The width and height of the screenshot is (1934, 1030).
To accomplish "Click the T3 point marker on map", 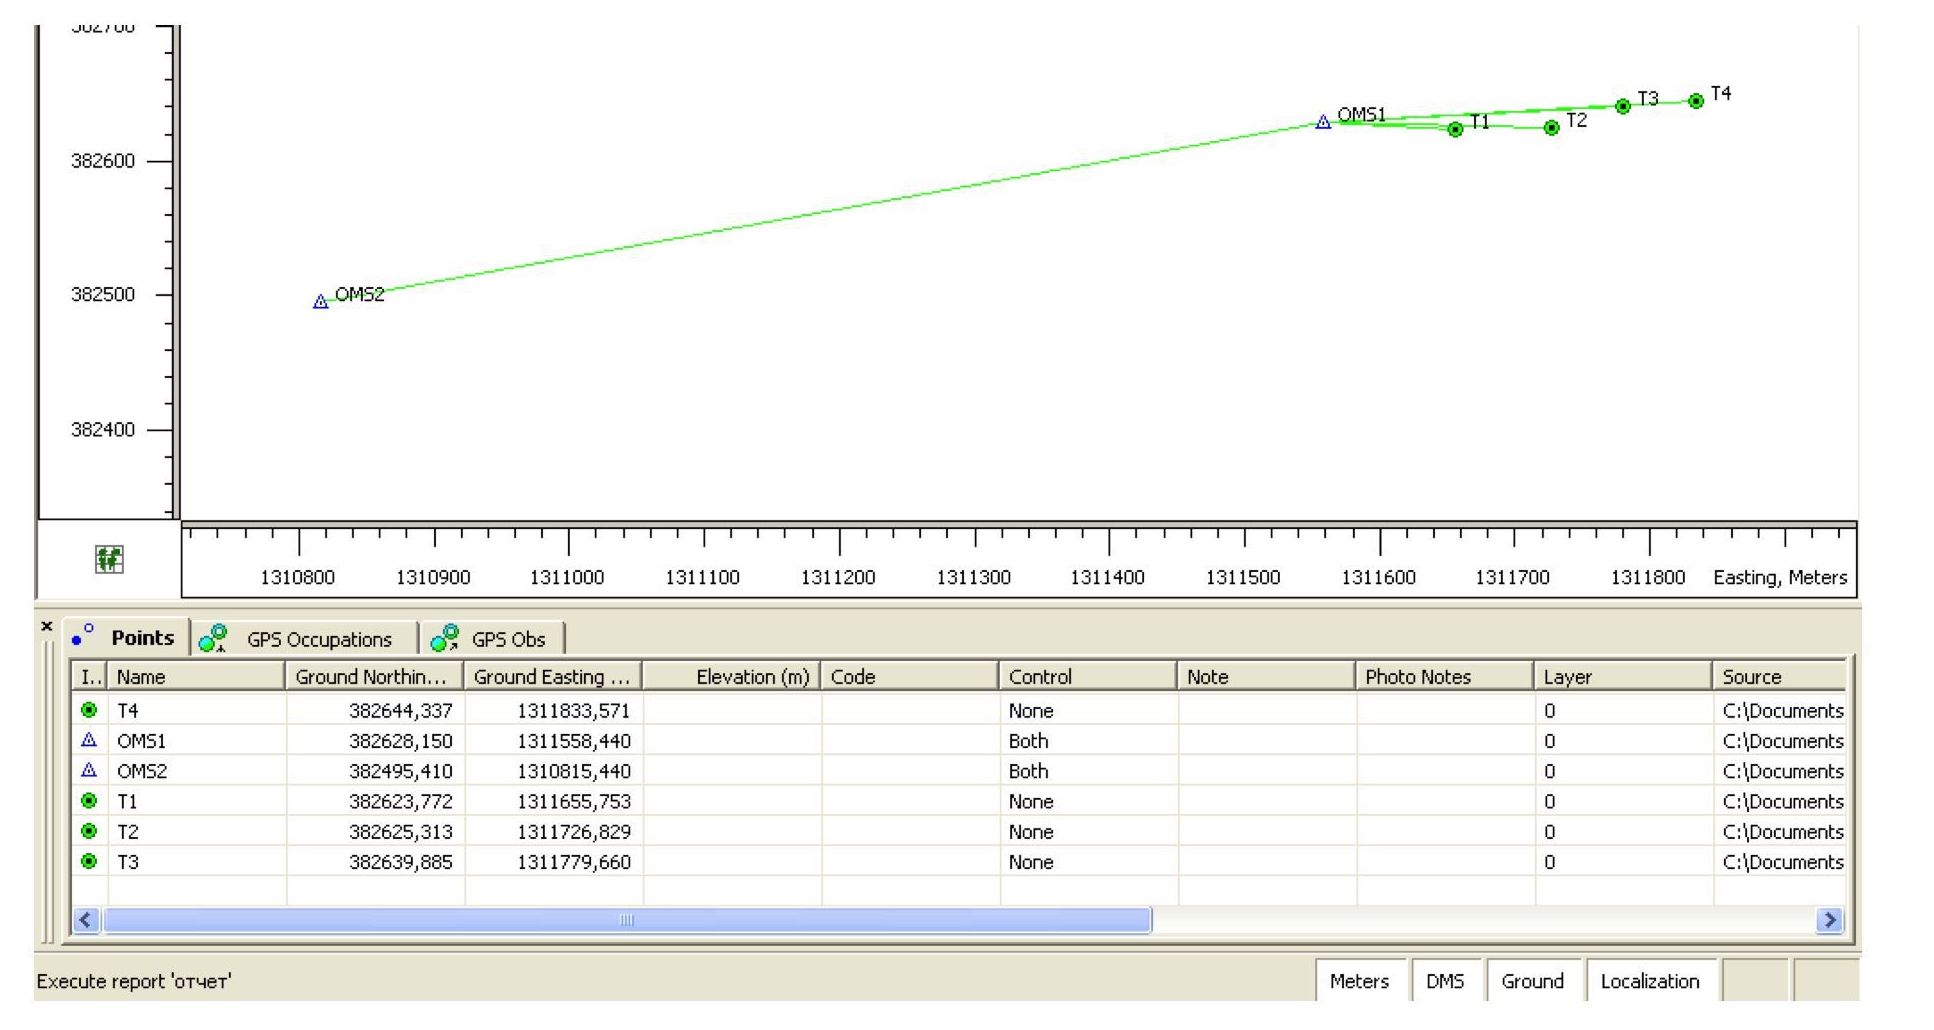I will [1623, 106].
